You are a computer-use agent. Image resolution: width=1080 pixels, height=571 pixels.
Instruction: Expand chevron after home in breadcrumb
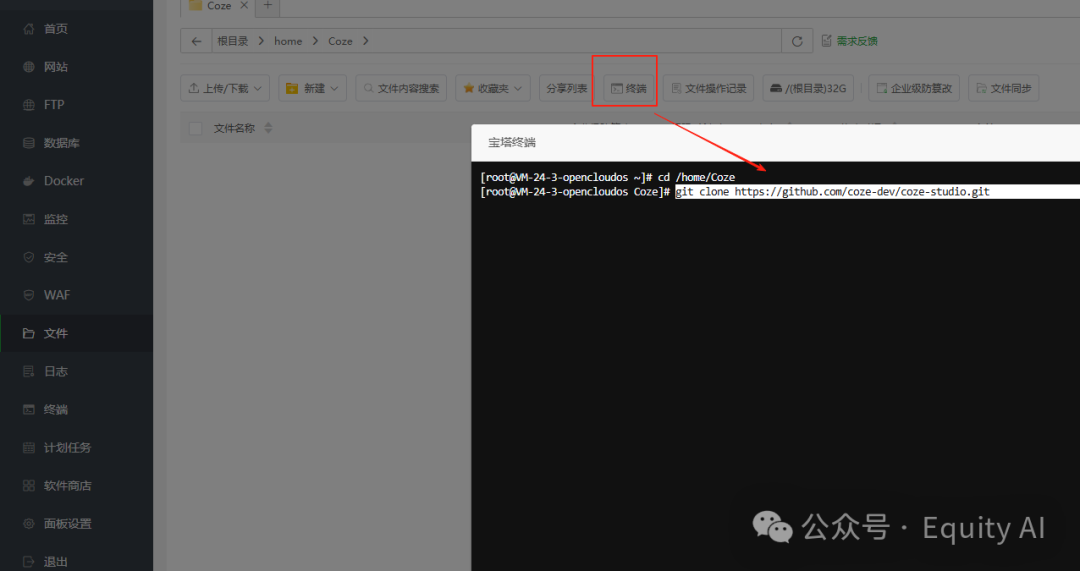point(315,41)
